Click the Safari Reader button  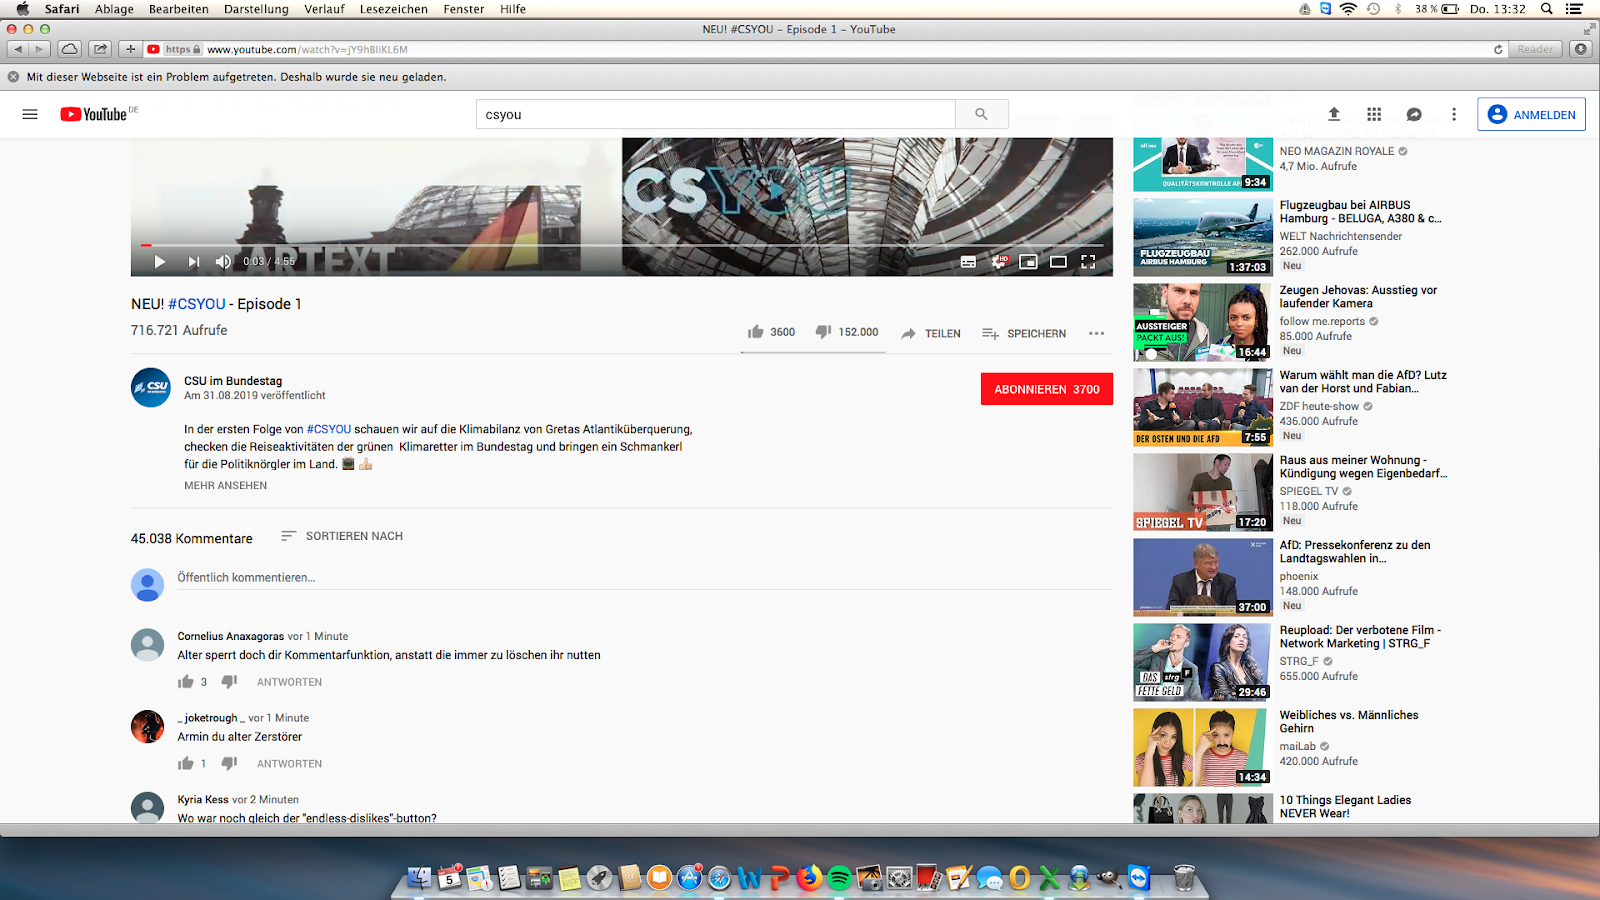1535,49
